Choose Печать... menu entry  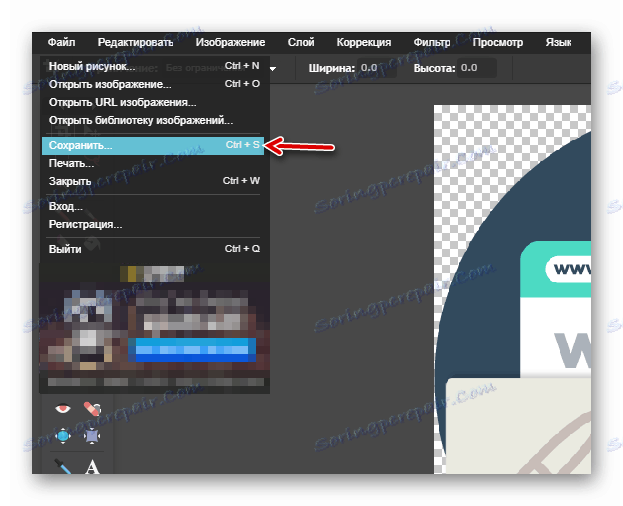(153, 163)
